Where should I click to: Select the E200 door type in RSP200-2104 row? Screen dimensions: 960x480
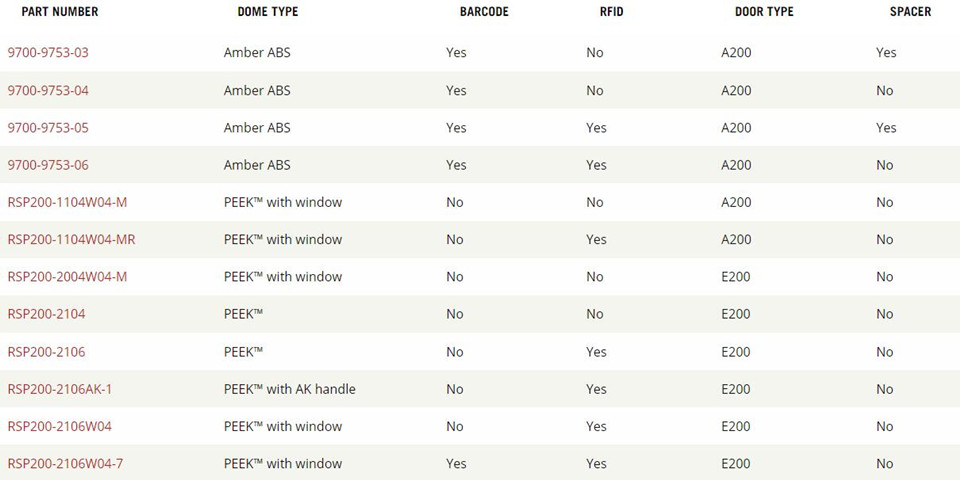click(736, 315)
